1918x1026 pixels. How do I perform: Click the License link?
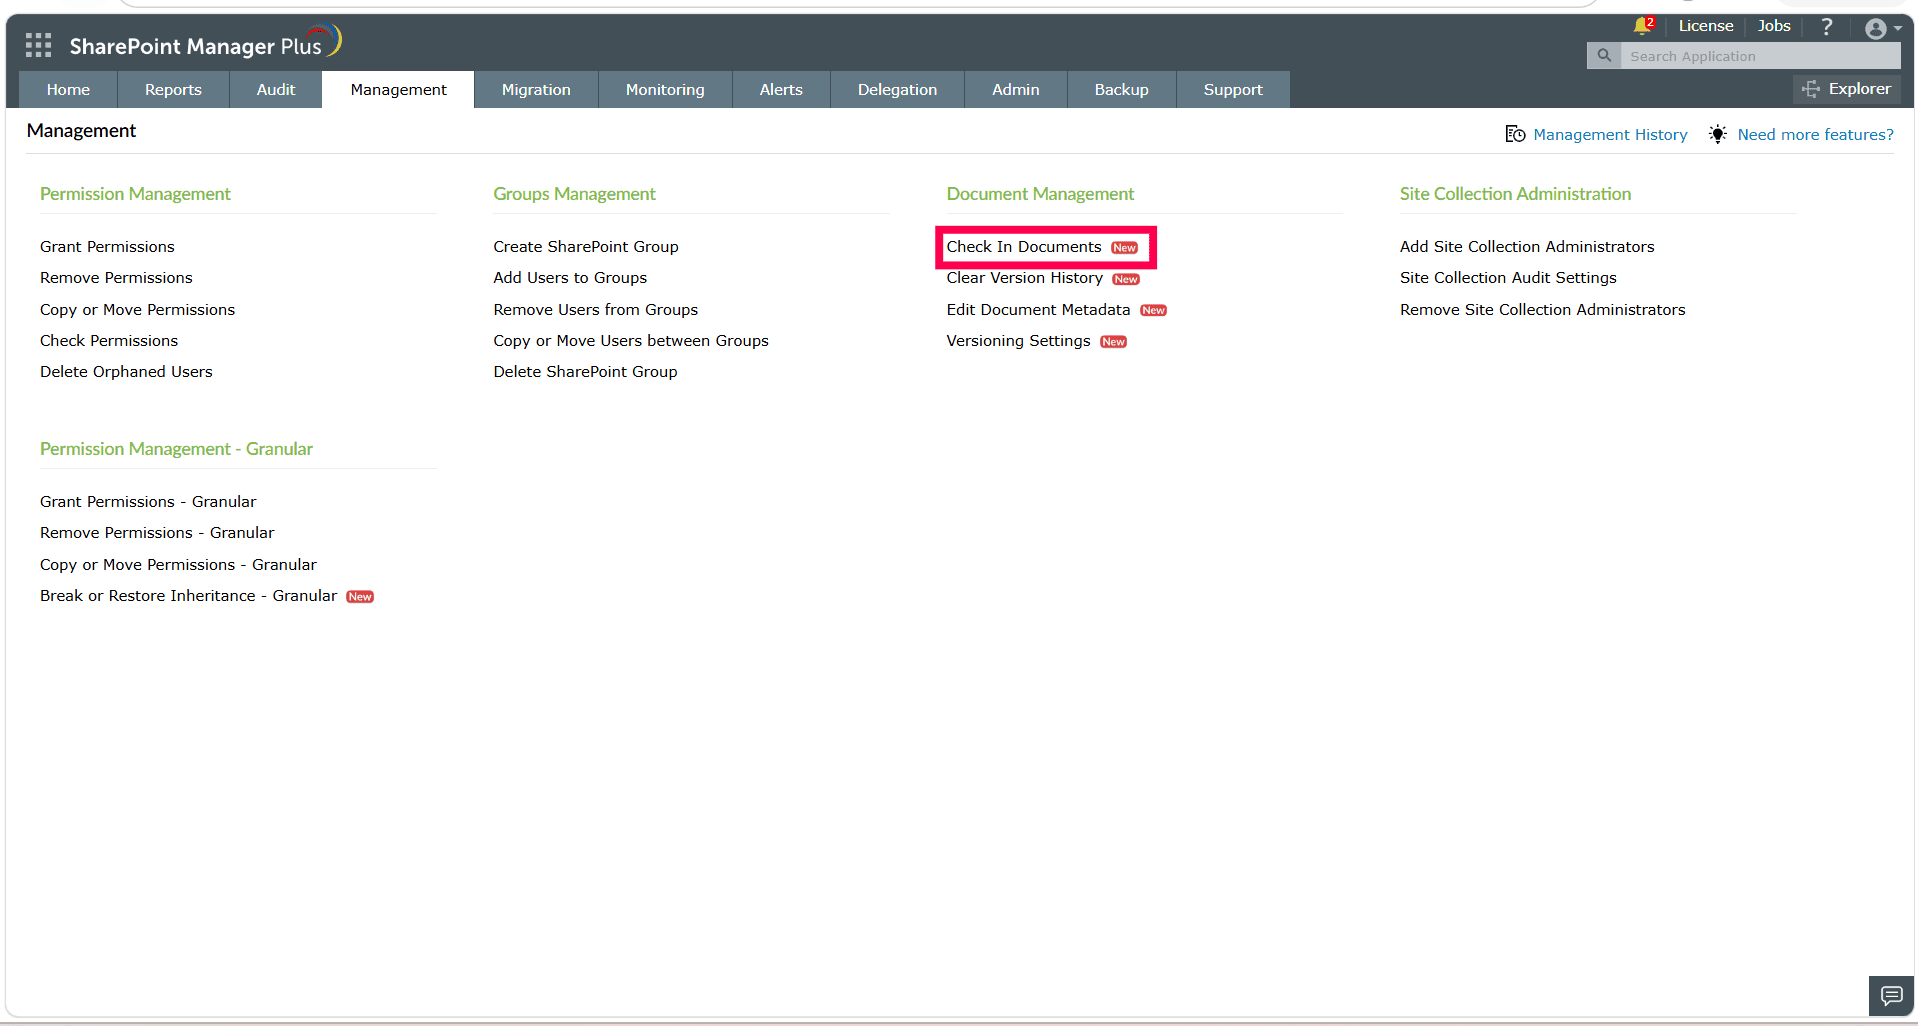[1706, 26]
